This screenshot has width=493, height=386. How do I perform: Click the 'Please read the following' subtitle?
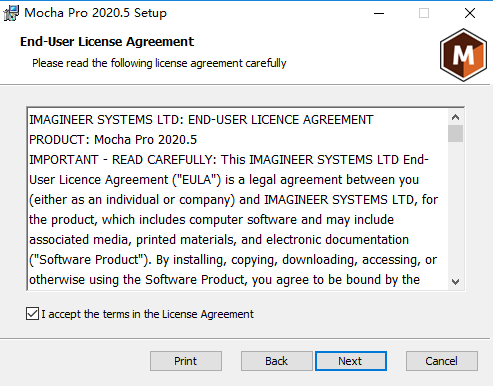(x=159, y=63)
